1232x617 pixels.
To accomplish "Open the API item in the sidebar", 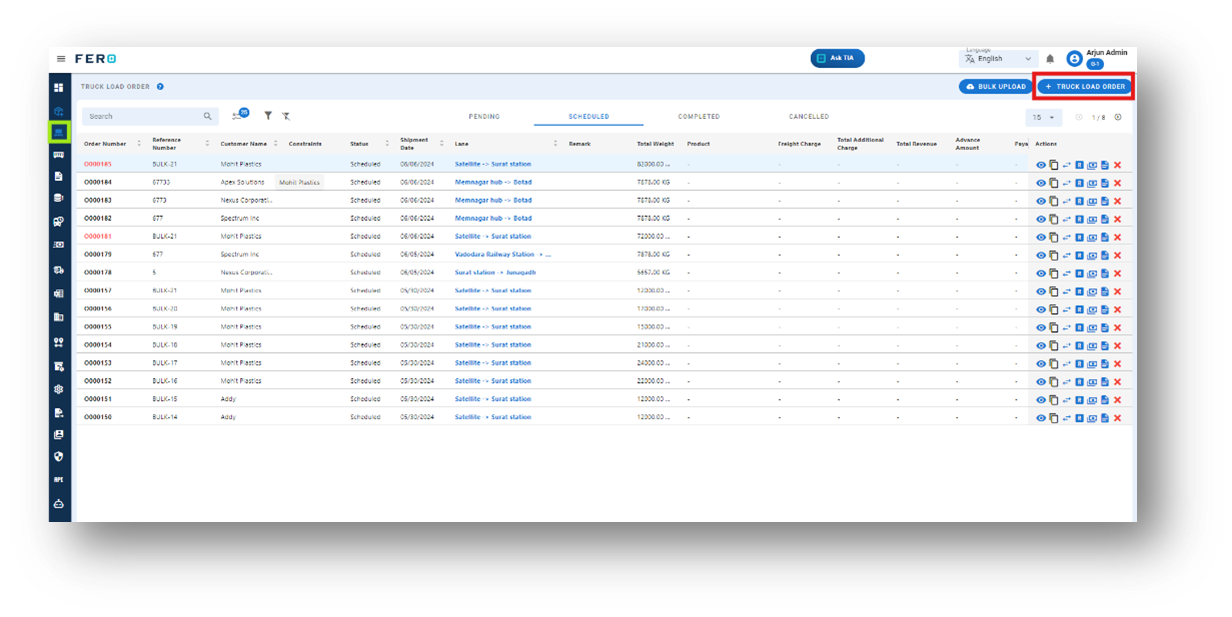I will [x=59, y=480].
